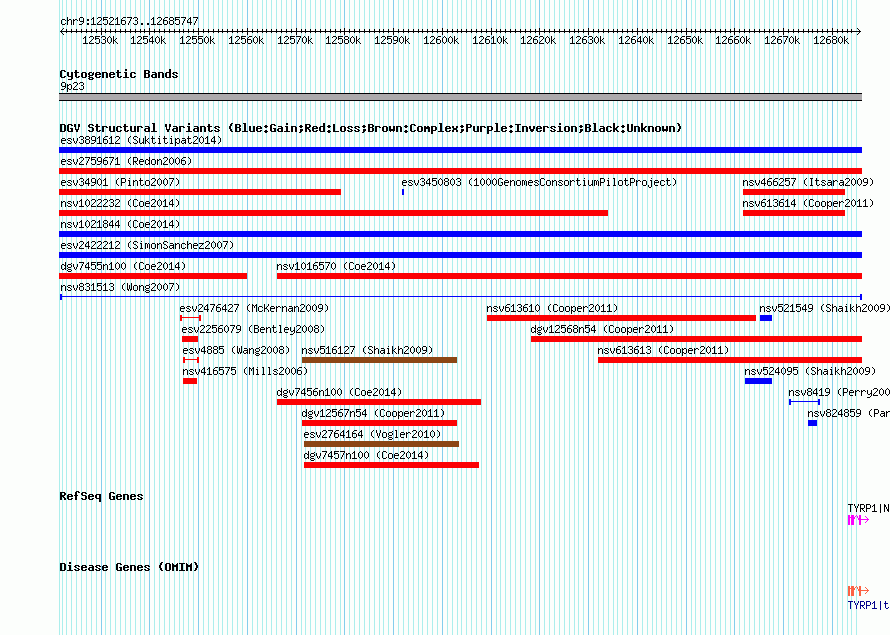
Task: Open the blue TYRP1 OMIM disease label
Action: click(868, 605)
